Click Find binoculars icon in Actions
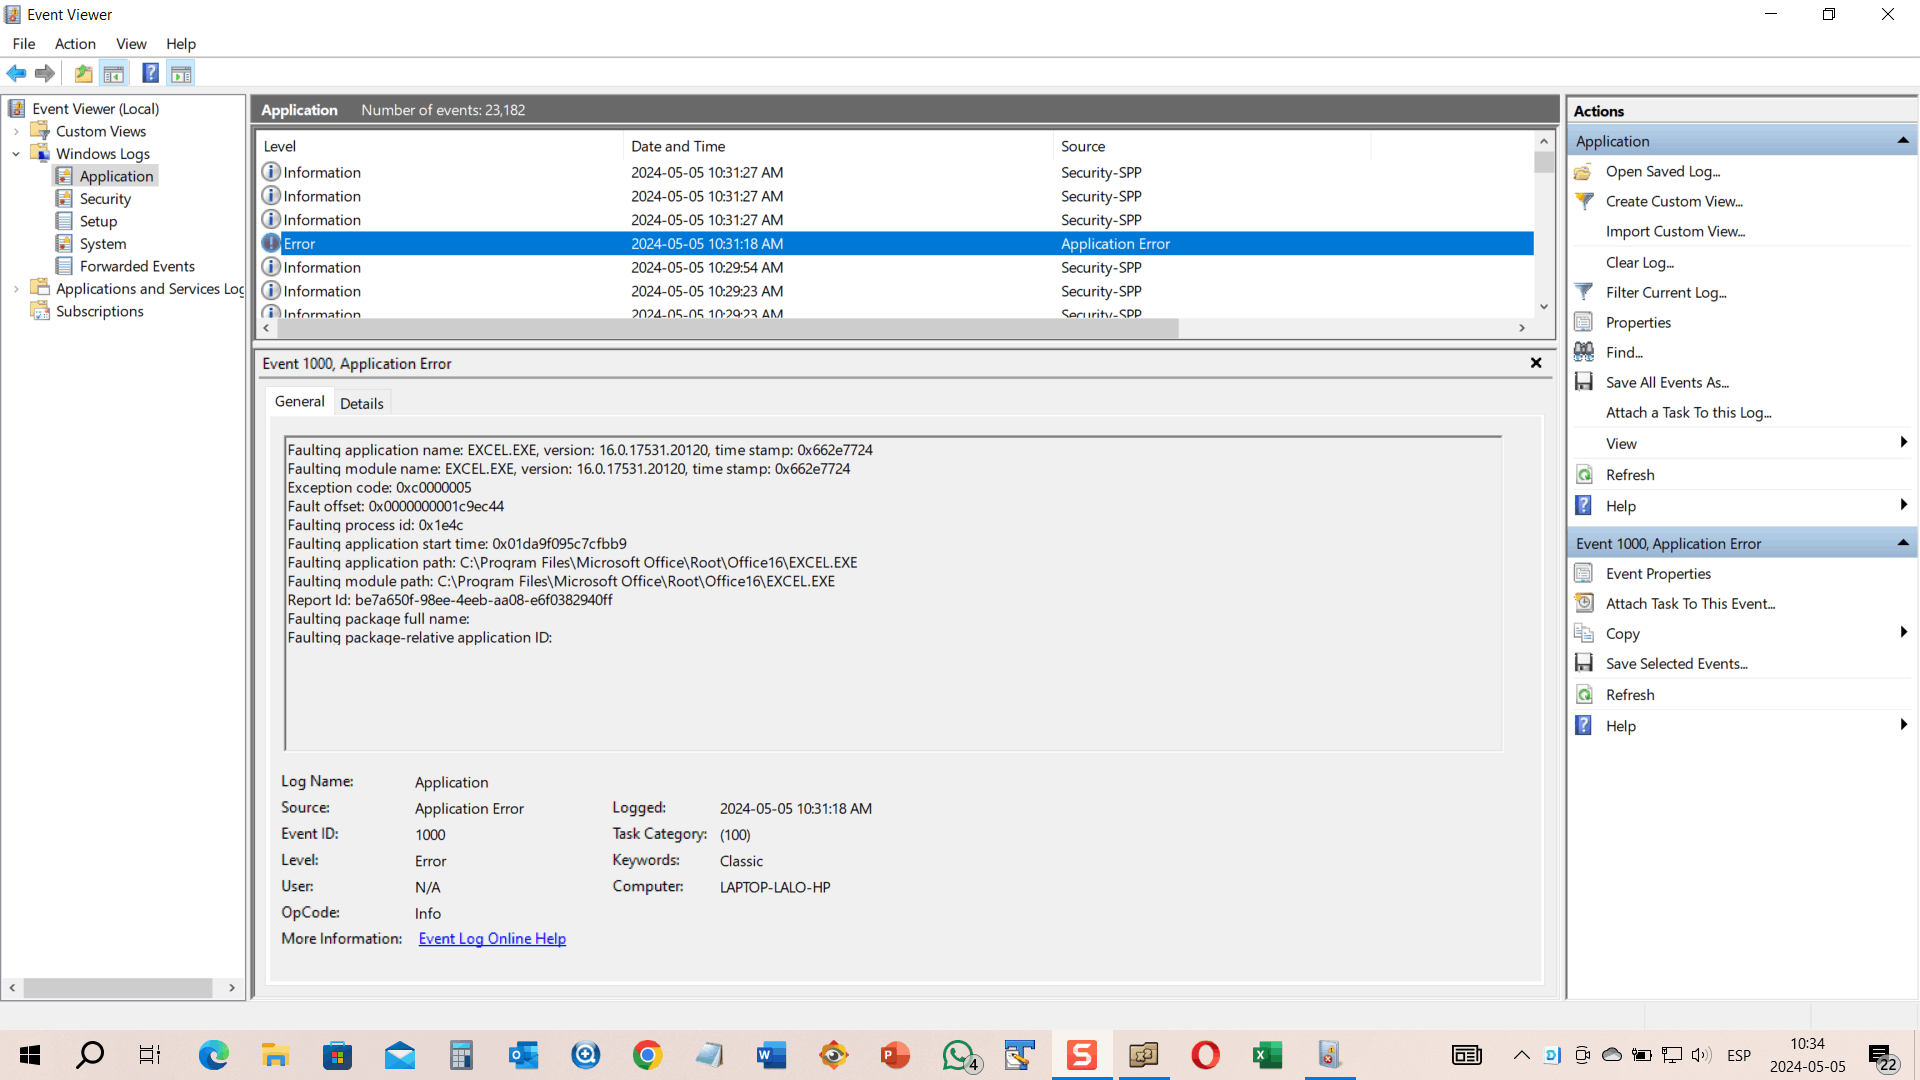This screenshot has height=1080, width=1920. point(1584,352)
